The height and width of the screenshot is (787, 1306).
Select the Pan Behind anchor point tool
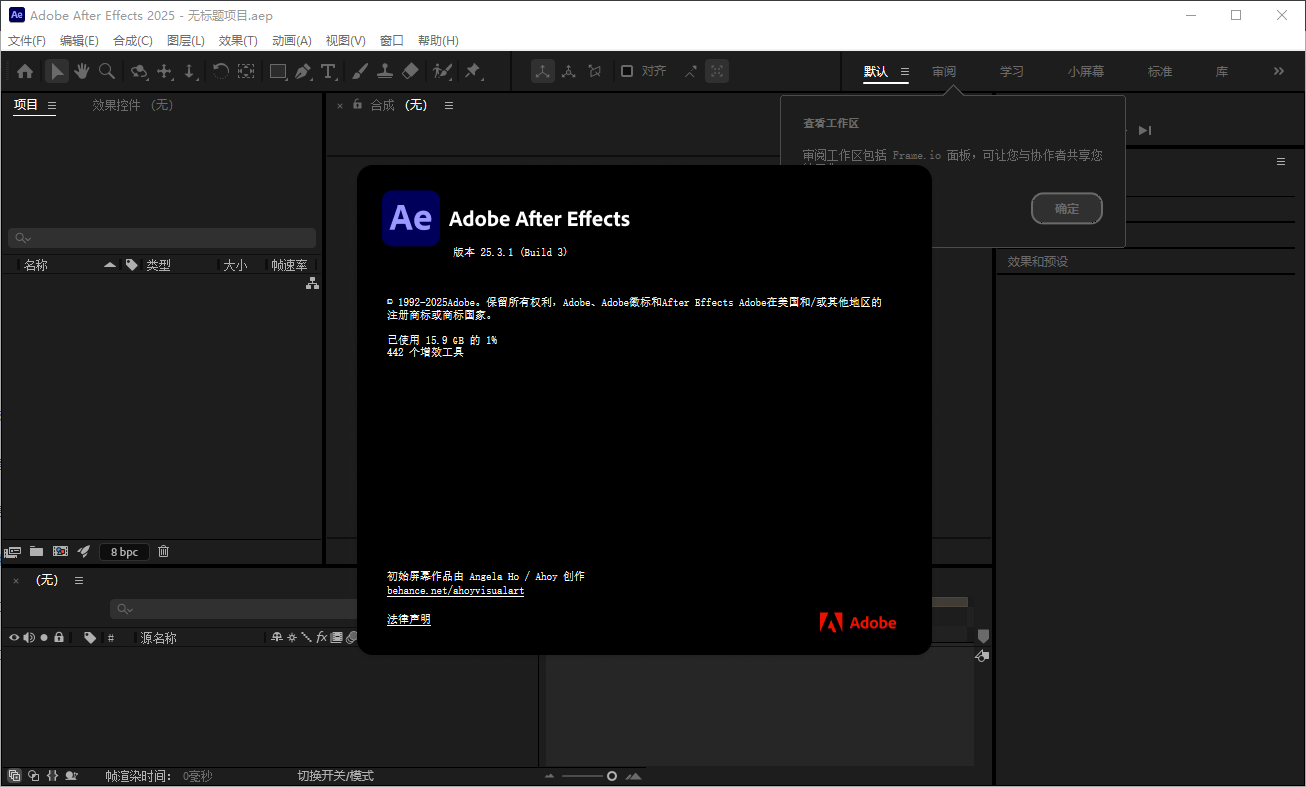coord(246,71)
